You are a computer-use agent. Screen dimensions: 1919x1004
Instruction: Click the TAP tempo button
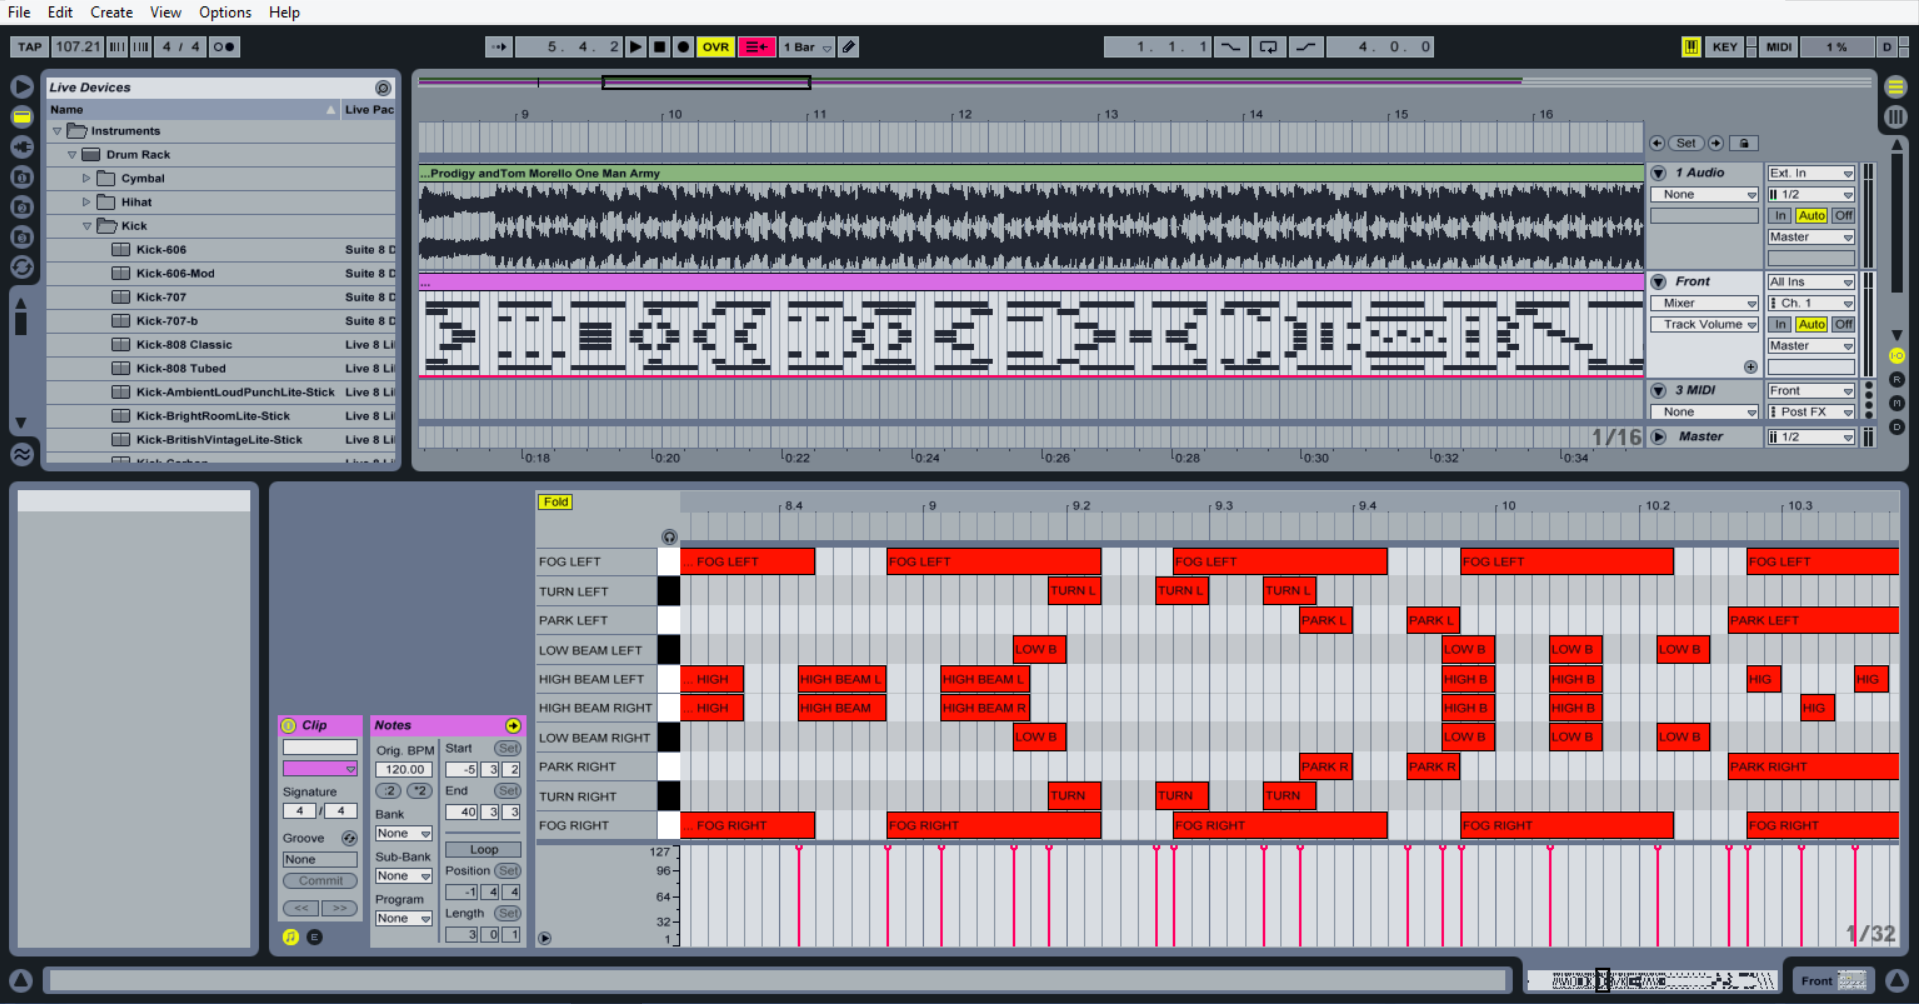coord(30,47)
